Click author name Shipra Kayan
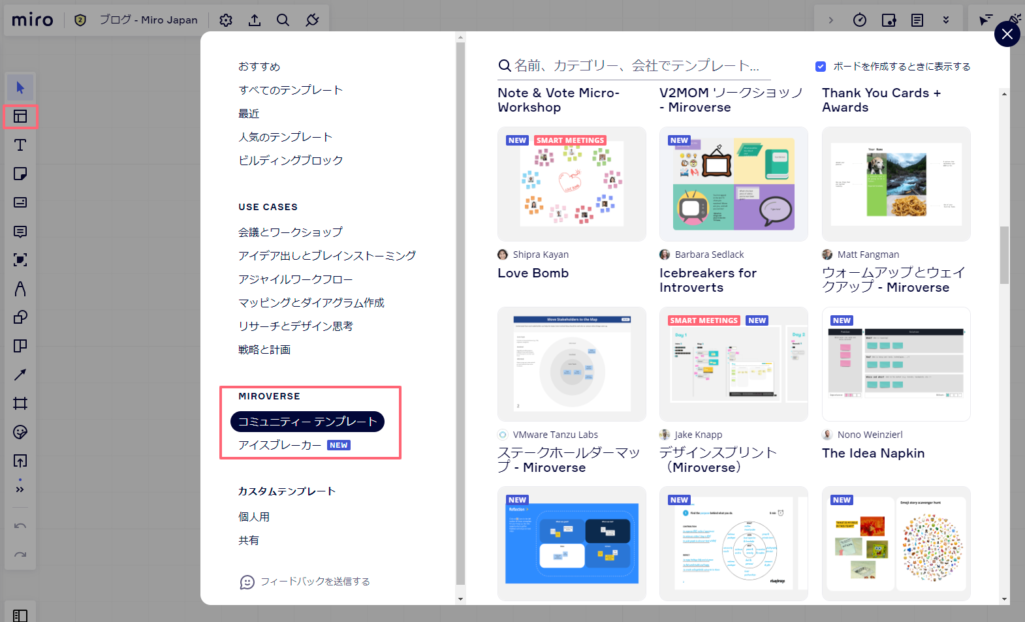This screenshot has width=1025, height=622. 540,254
